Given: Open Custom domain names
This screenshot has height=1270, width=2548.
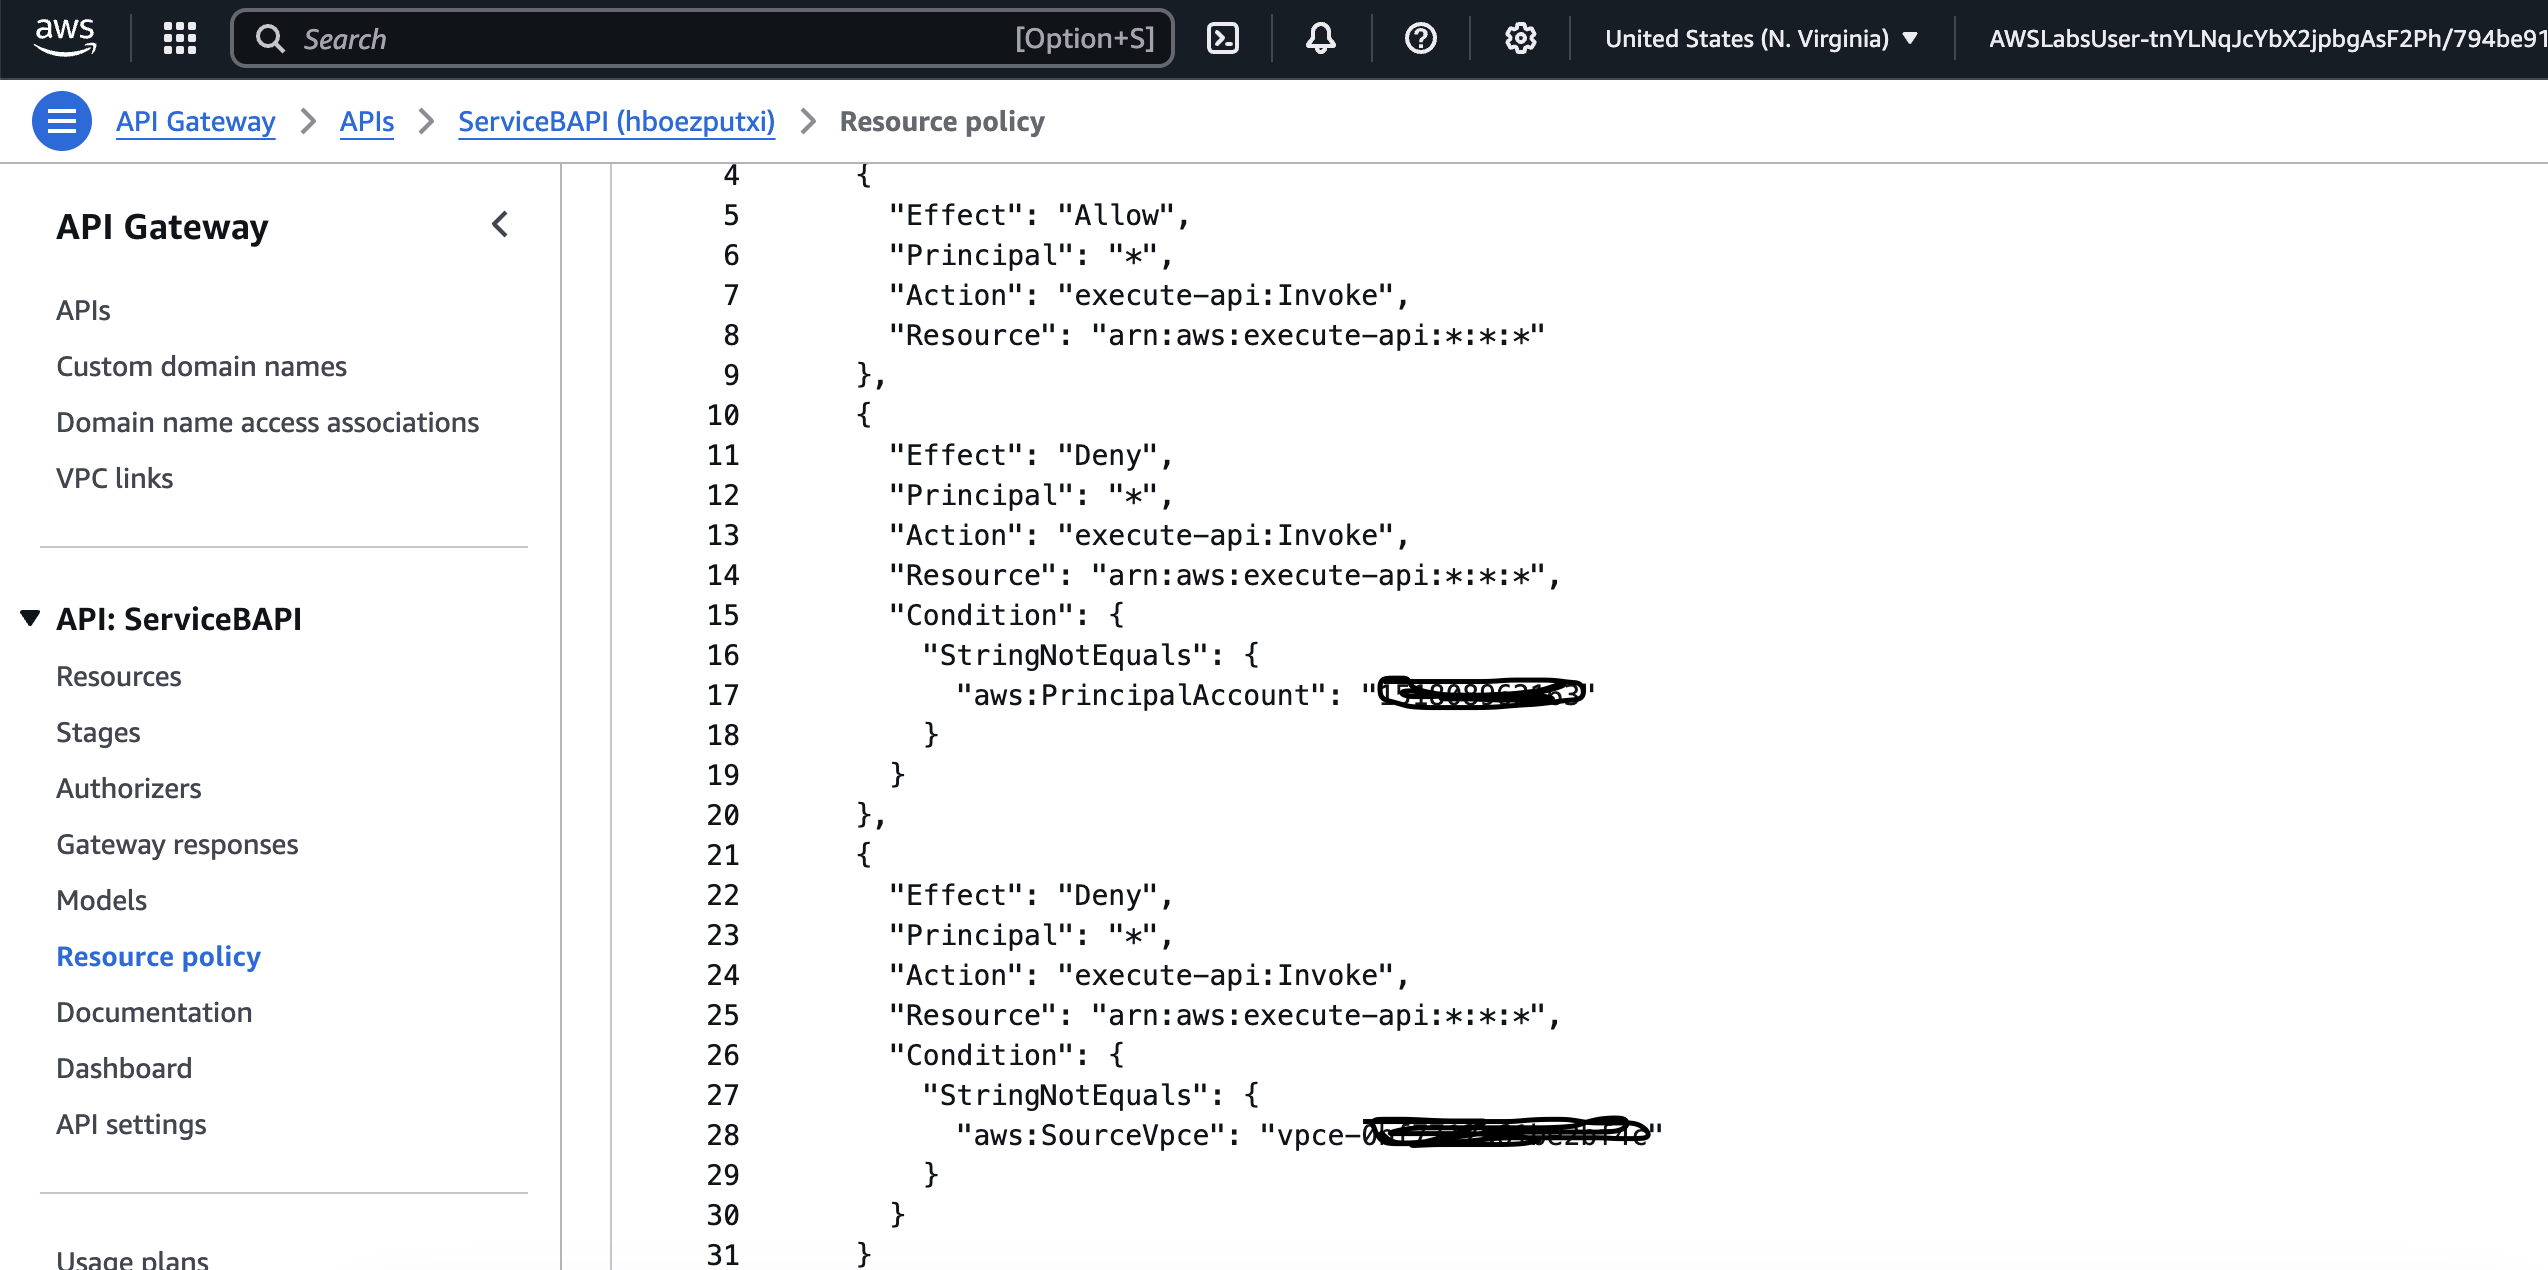Looking at the screenshot, I should coord(202,366).
